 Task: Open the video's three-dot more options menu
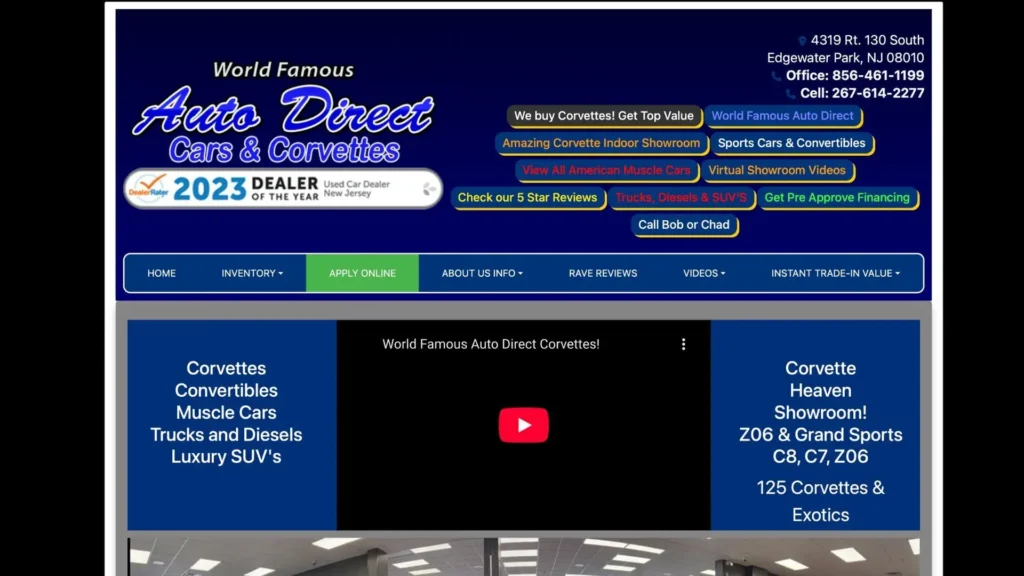pos(683,344)
